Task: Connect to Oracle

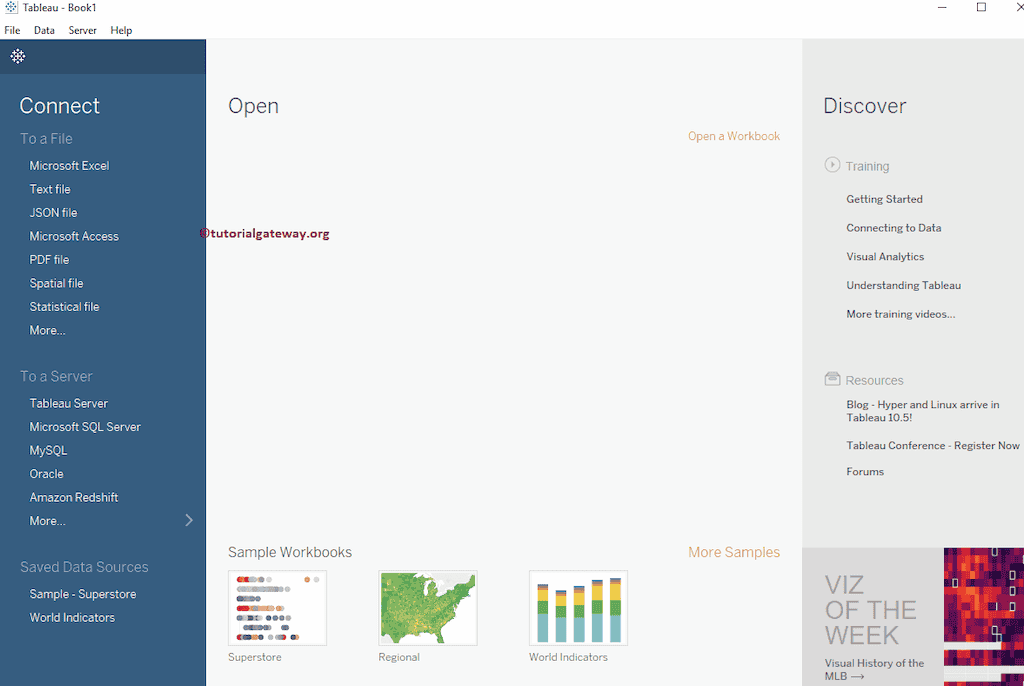Action: [x=46, y=474]
